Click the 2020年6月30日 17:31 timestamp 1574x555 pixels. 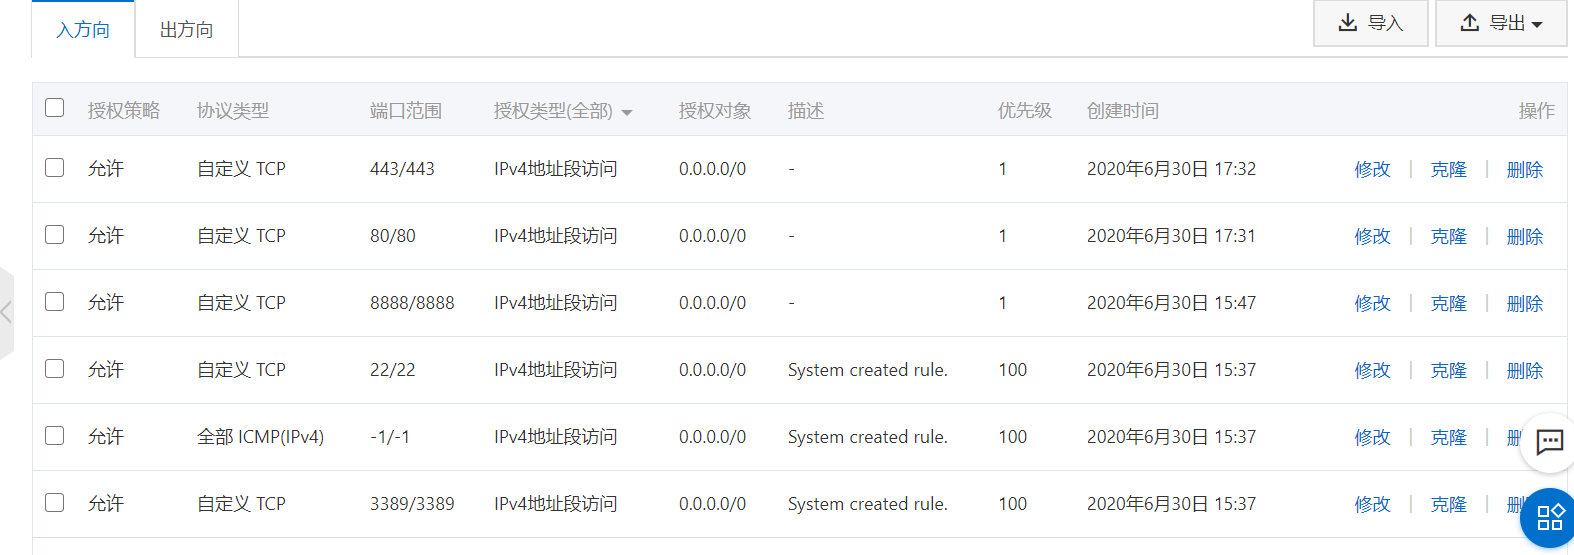[x=1171, y=236]
